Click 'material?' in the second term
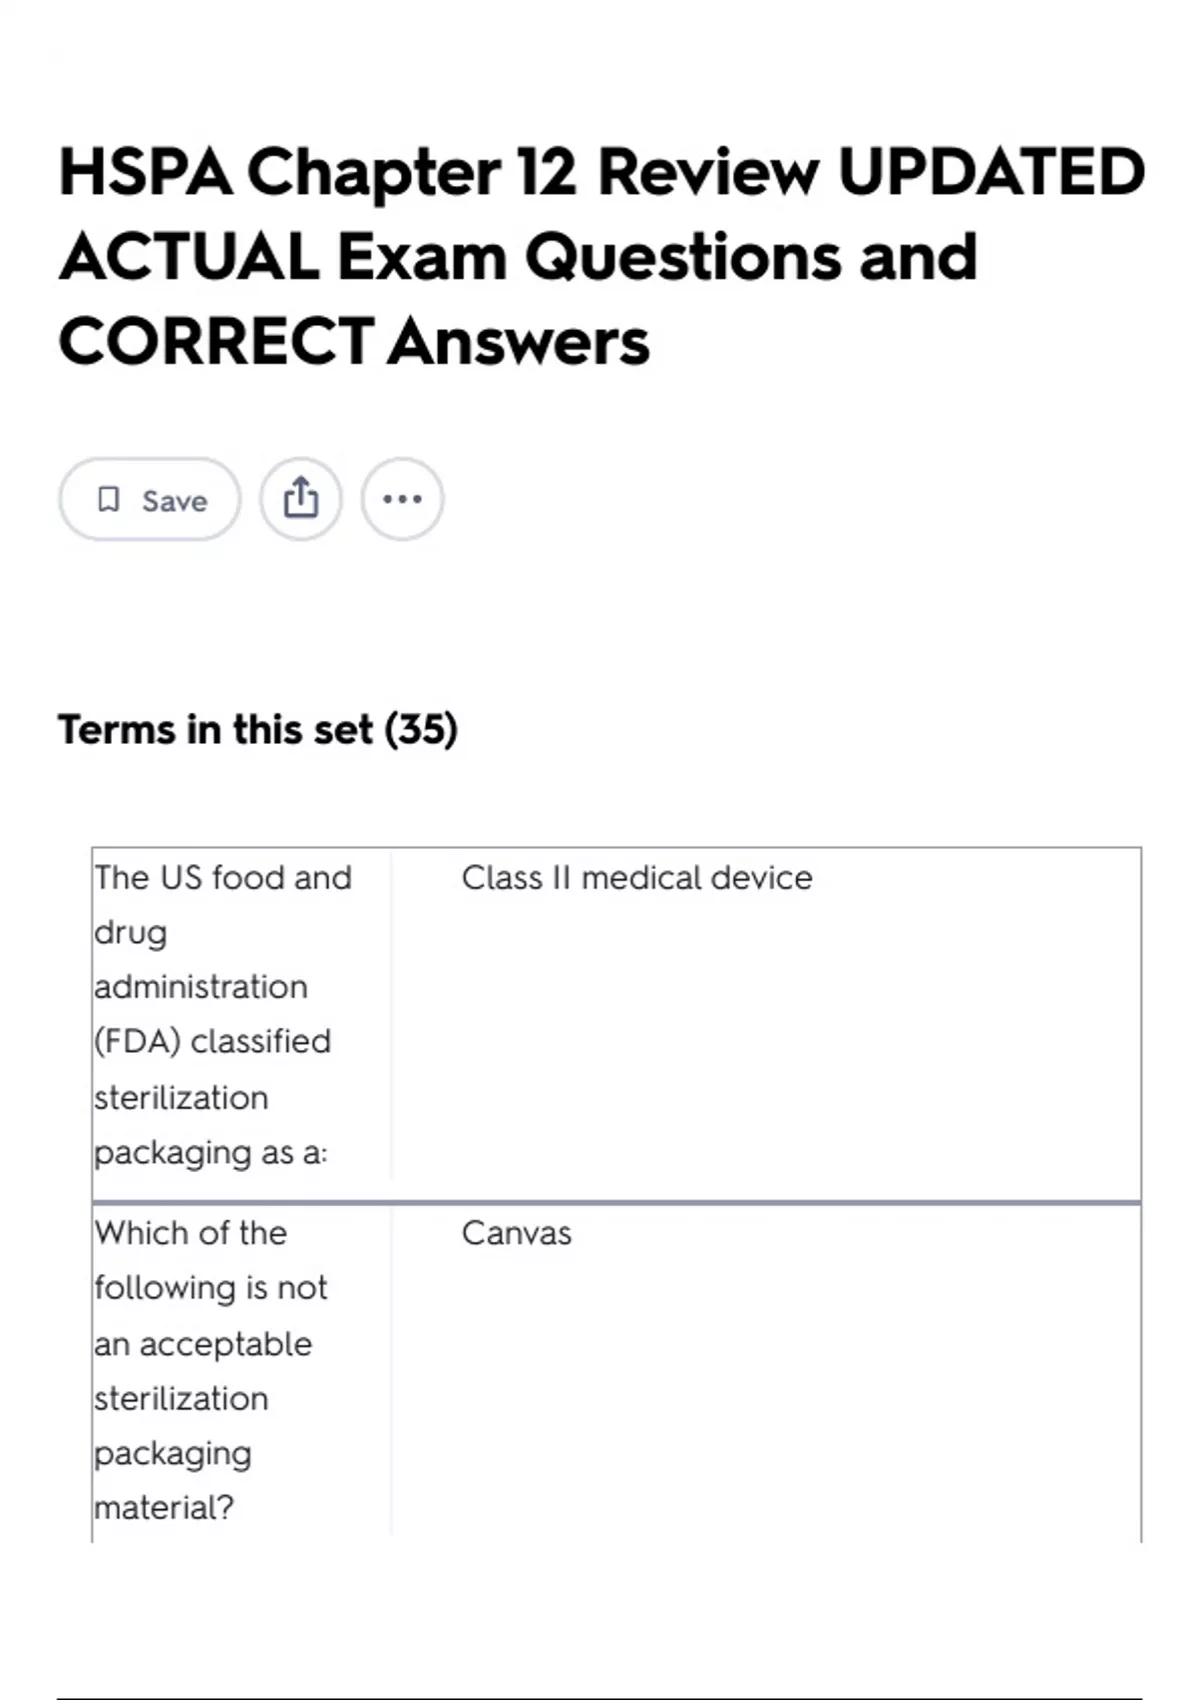The height and width of the screenshot is (1700, 1200). pyautogui.click(x=164, y=1508)
